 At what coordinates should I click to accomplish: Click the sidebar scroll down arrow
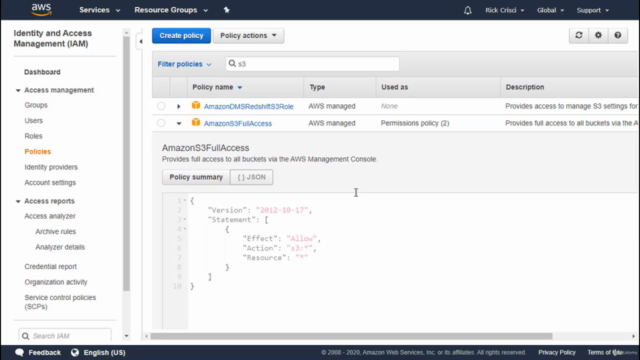tap(126, 336)
